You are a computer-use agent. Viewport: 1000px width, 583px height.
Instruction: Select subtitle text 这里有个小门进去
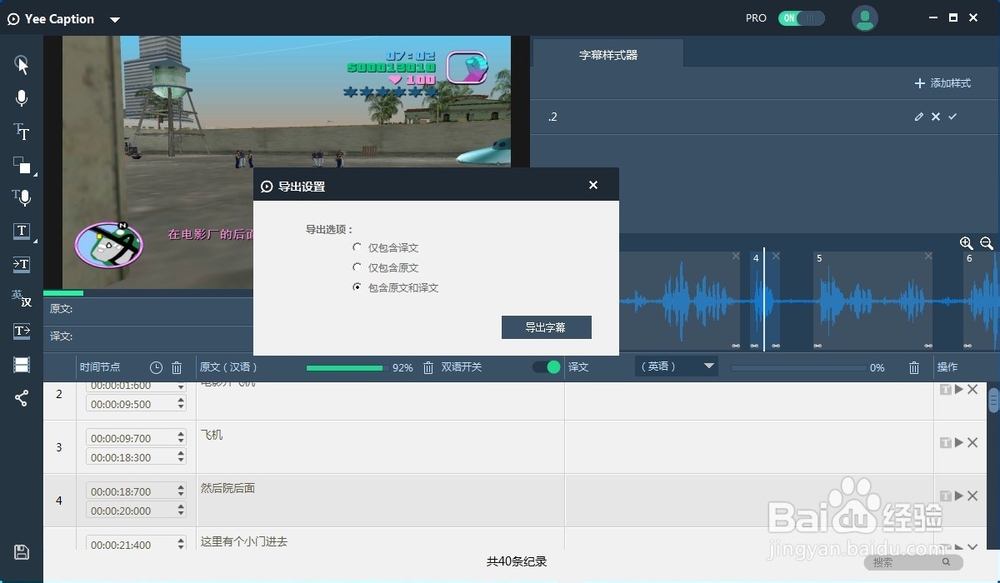click(244, 542)
